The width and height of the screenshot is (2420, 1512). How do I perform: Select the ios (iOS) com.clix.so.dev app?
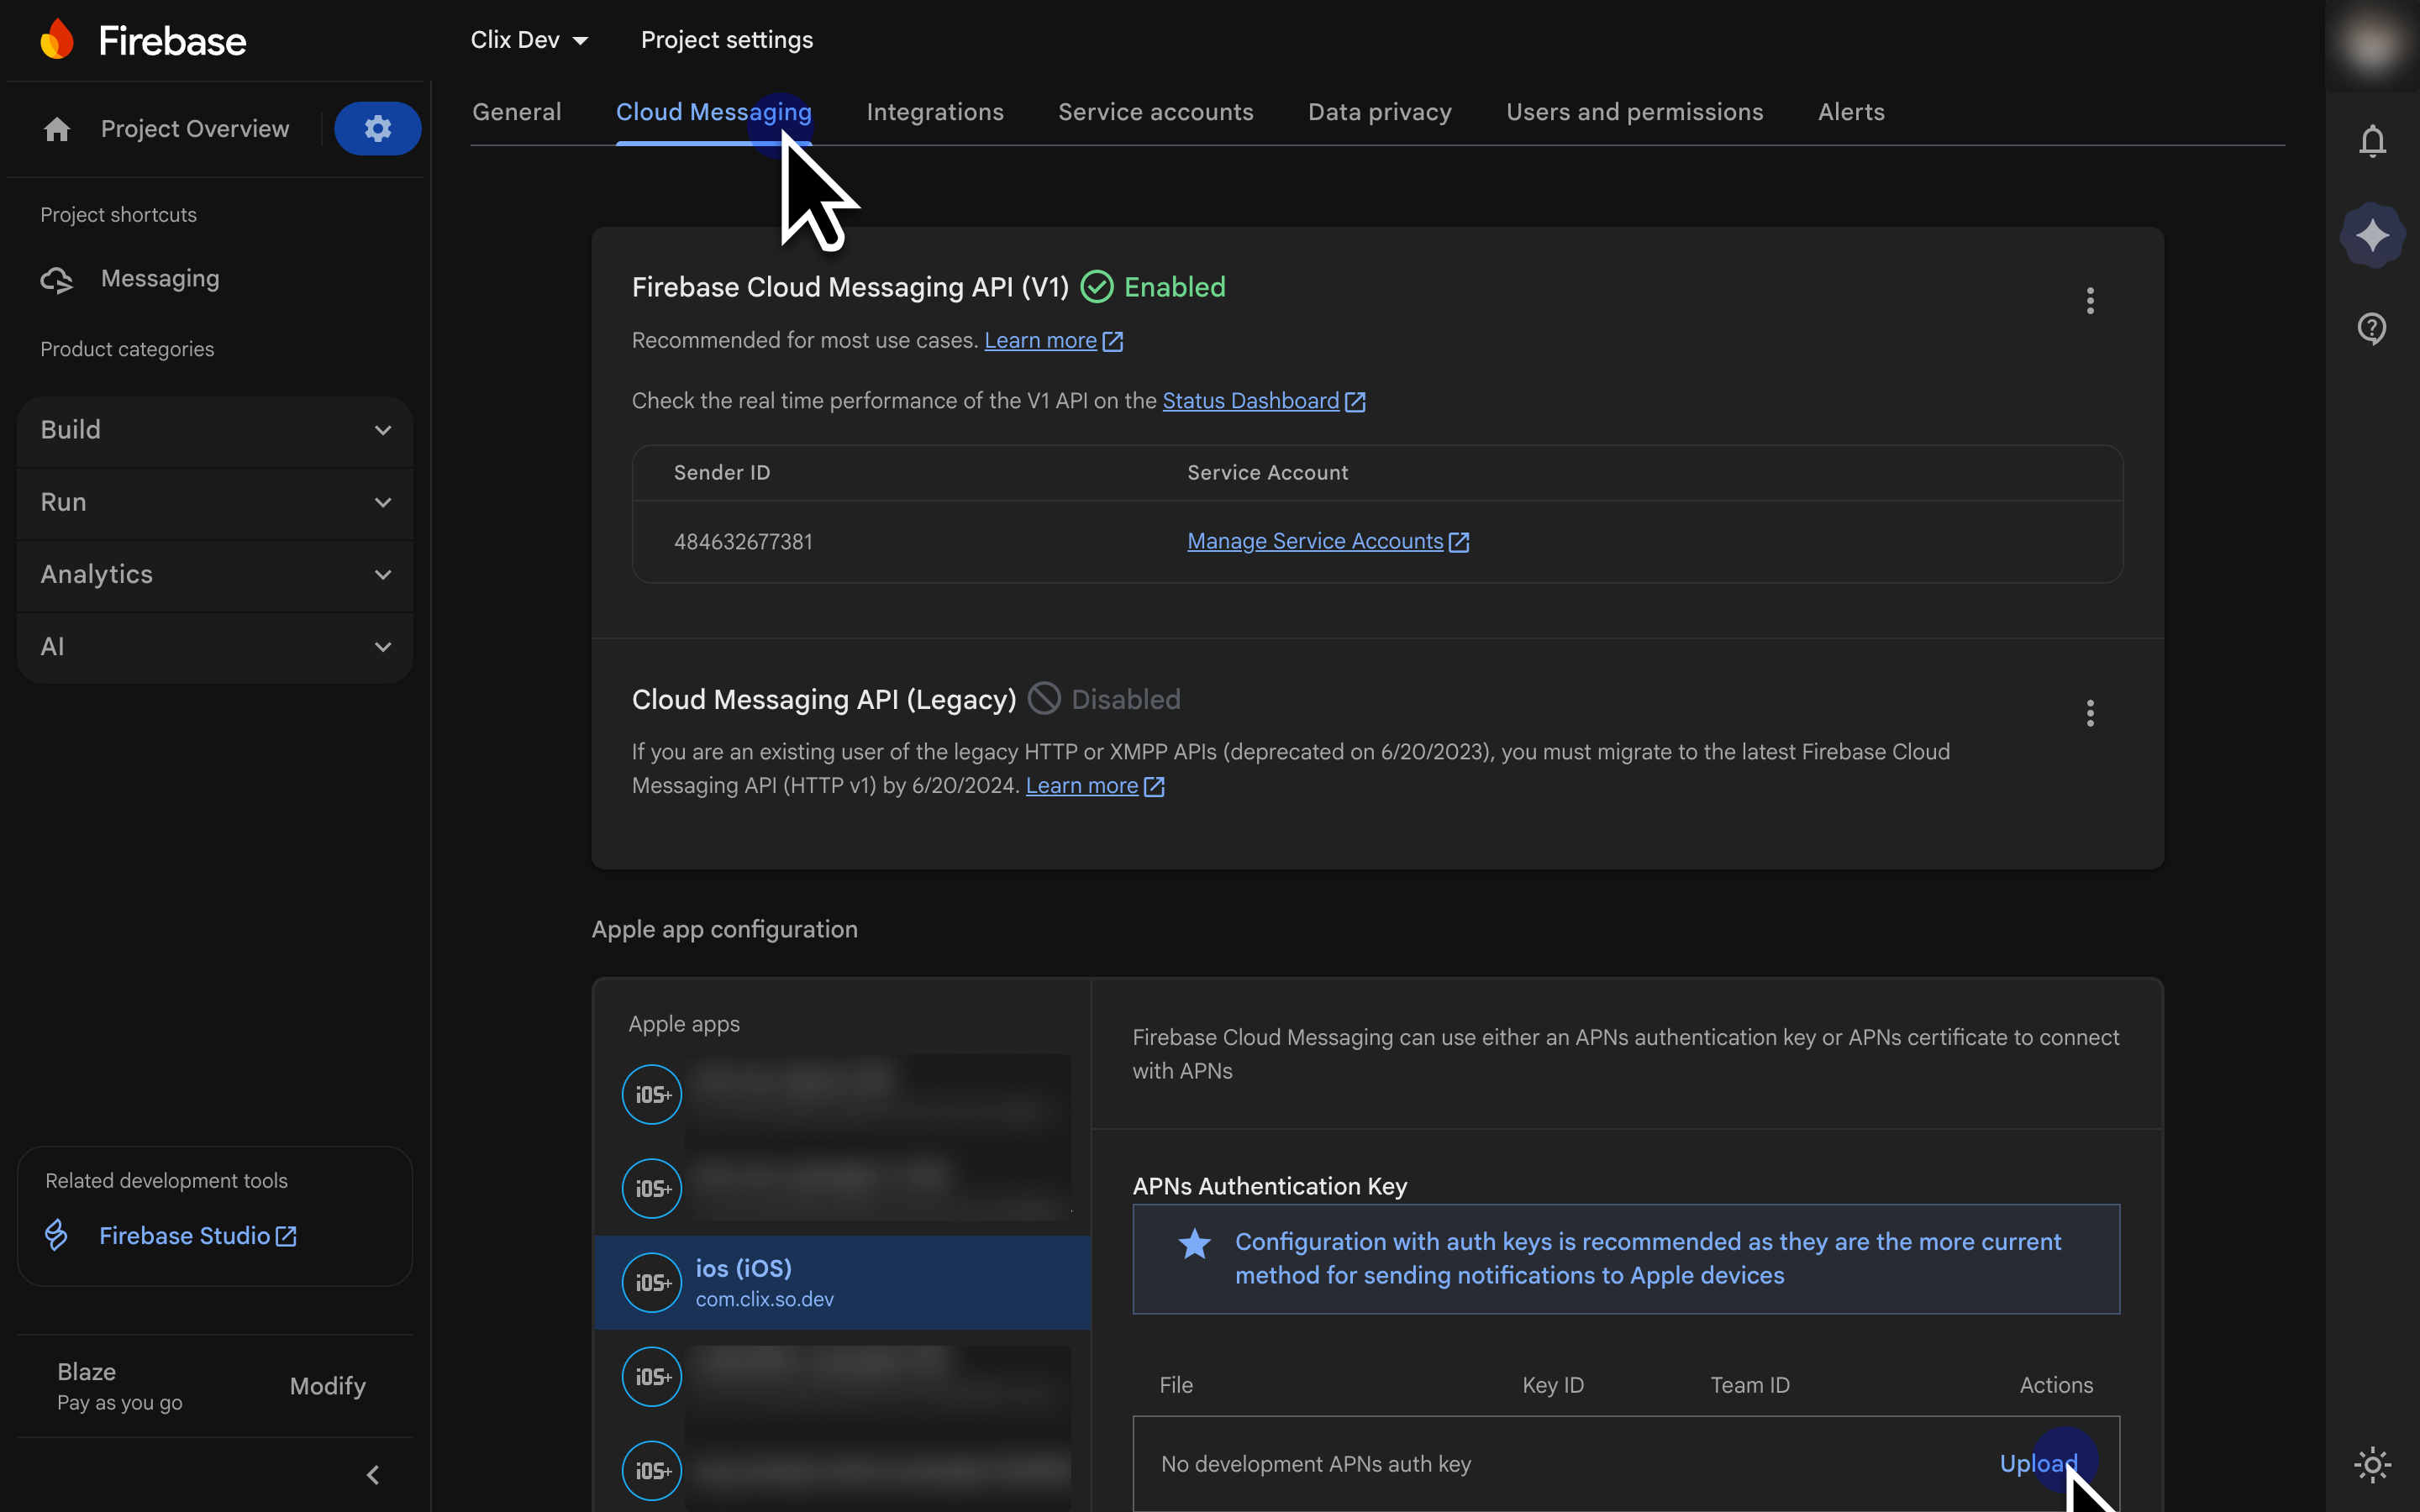(843, 1282)
